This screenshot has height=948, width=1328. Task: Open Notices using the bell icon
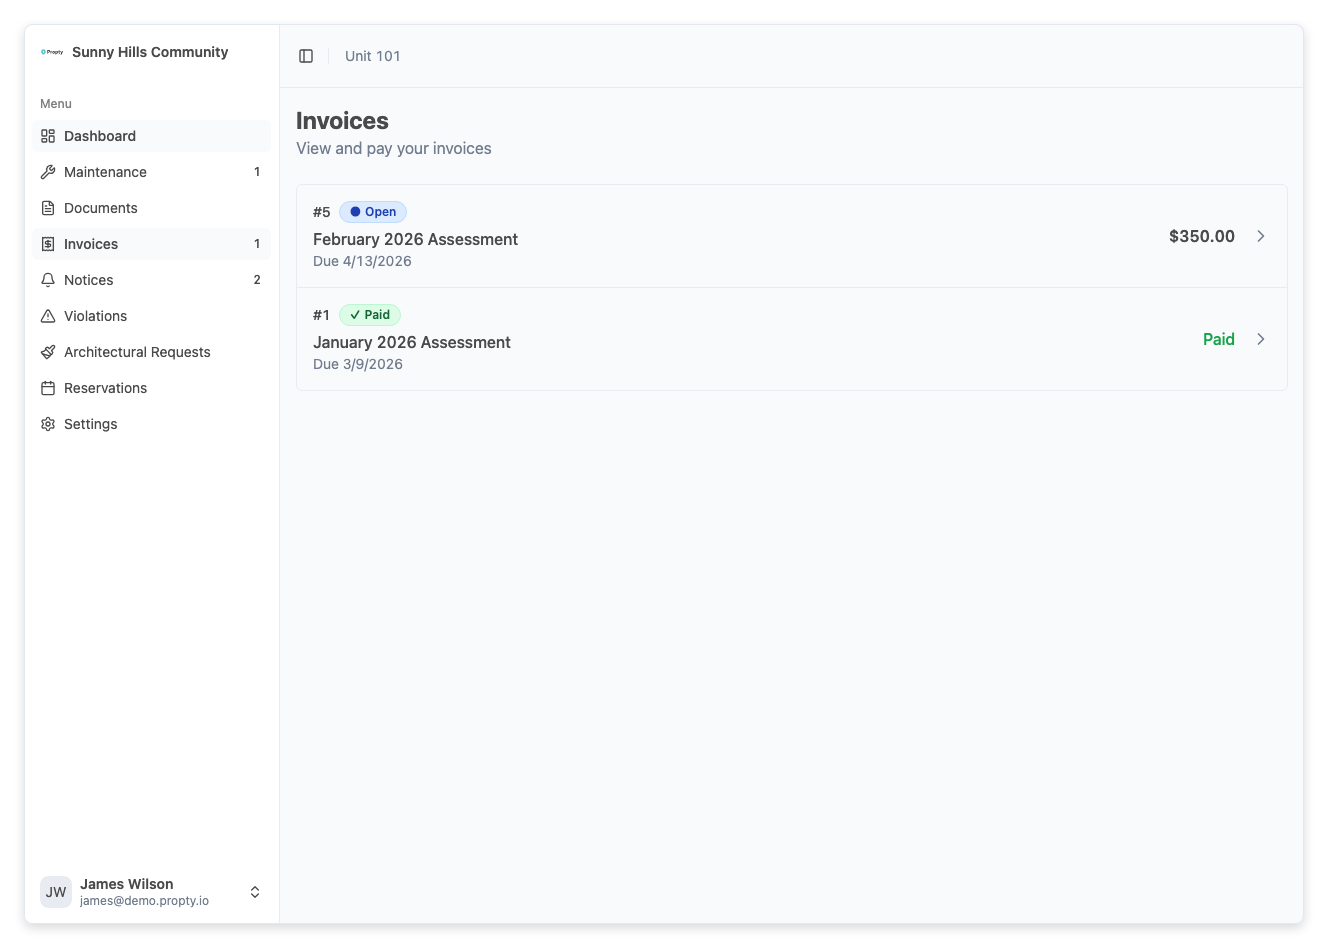[48, 280]
